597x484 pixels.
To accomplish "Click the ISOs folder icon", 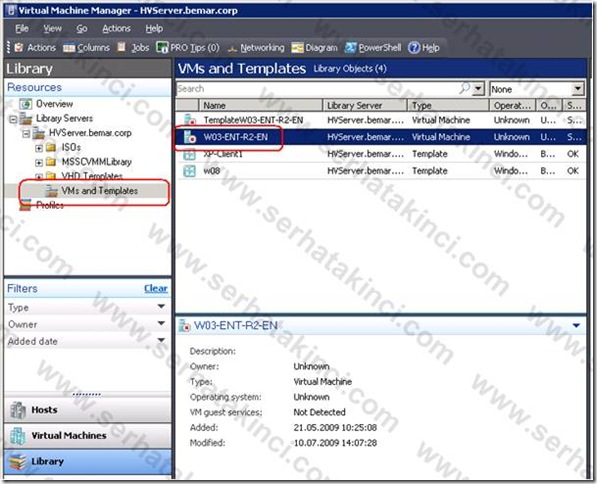I will (x=51, y=147).
